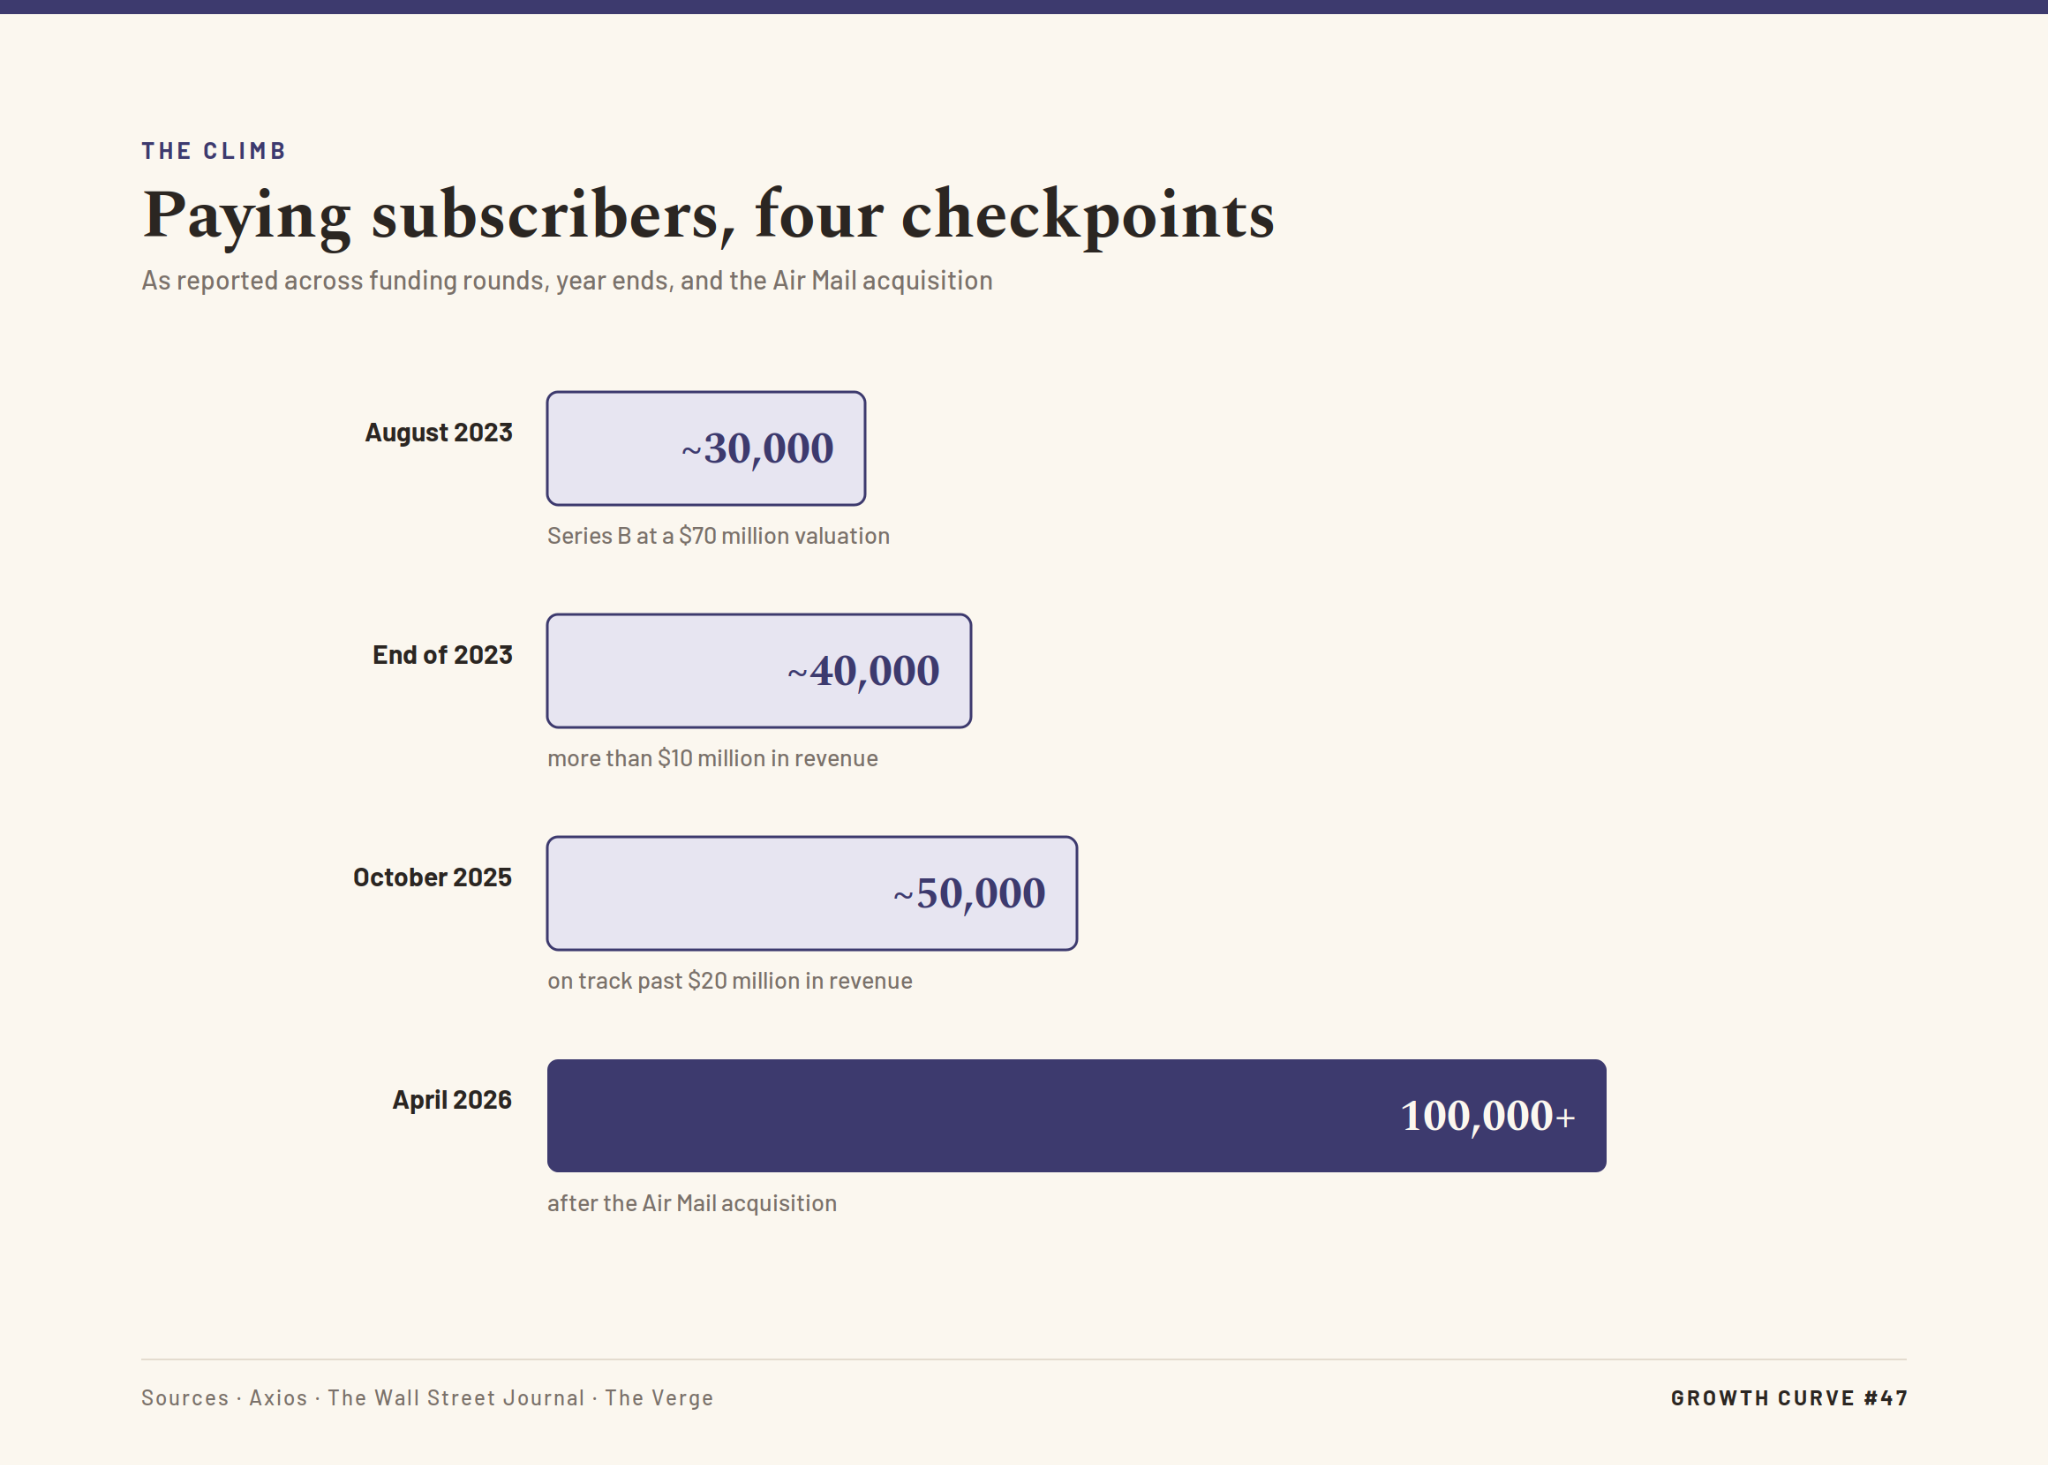The height and width of the screenshot is (1465, 2048).
Task: Click 'more than $10 million in revenue' note
Action: (712, 759)
